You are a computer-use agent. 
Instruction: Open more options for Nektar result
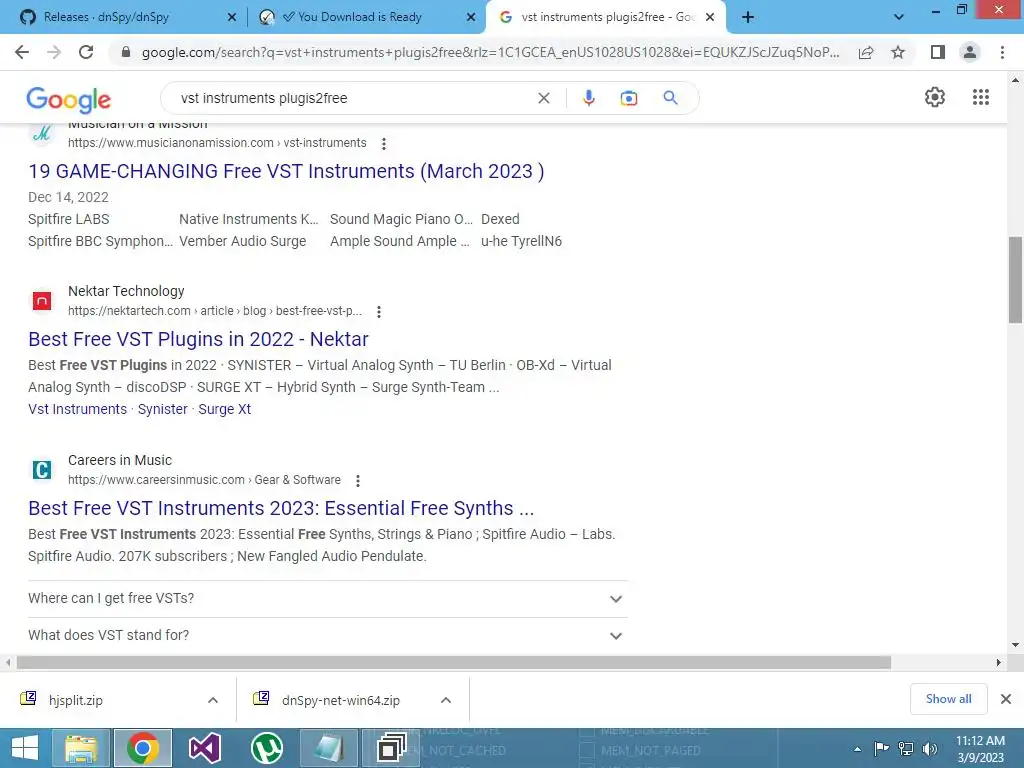pyautogui.click(x=379, y=312)
